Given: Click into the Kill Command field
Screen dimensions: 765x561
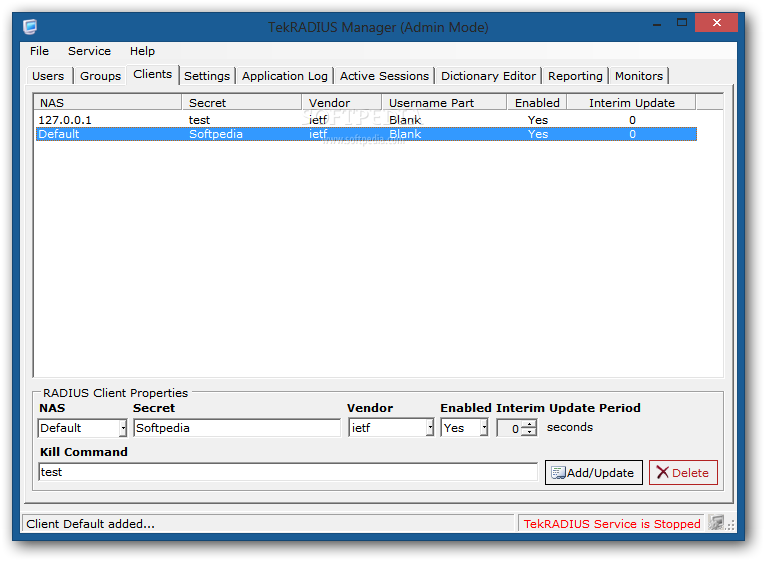Looking at the screenshot, I should (288, 472).
